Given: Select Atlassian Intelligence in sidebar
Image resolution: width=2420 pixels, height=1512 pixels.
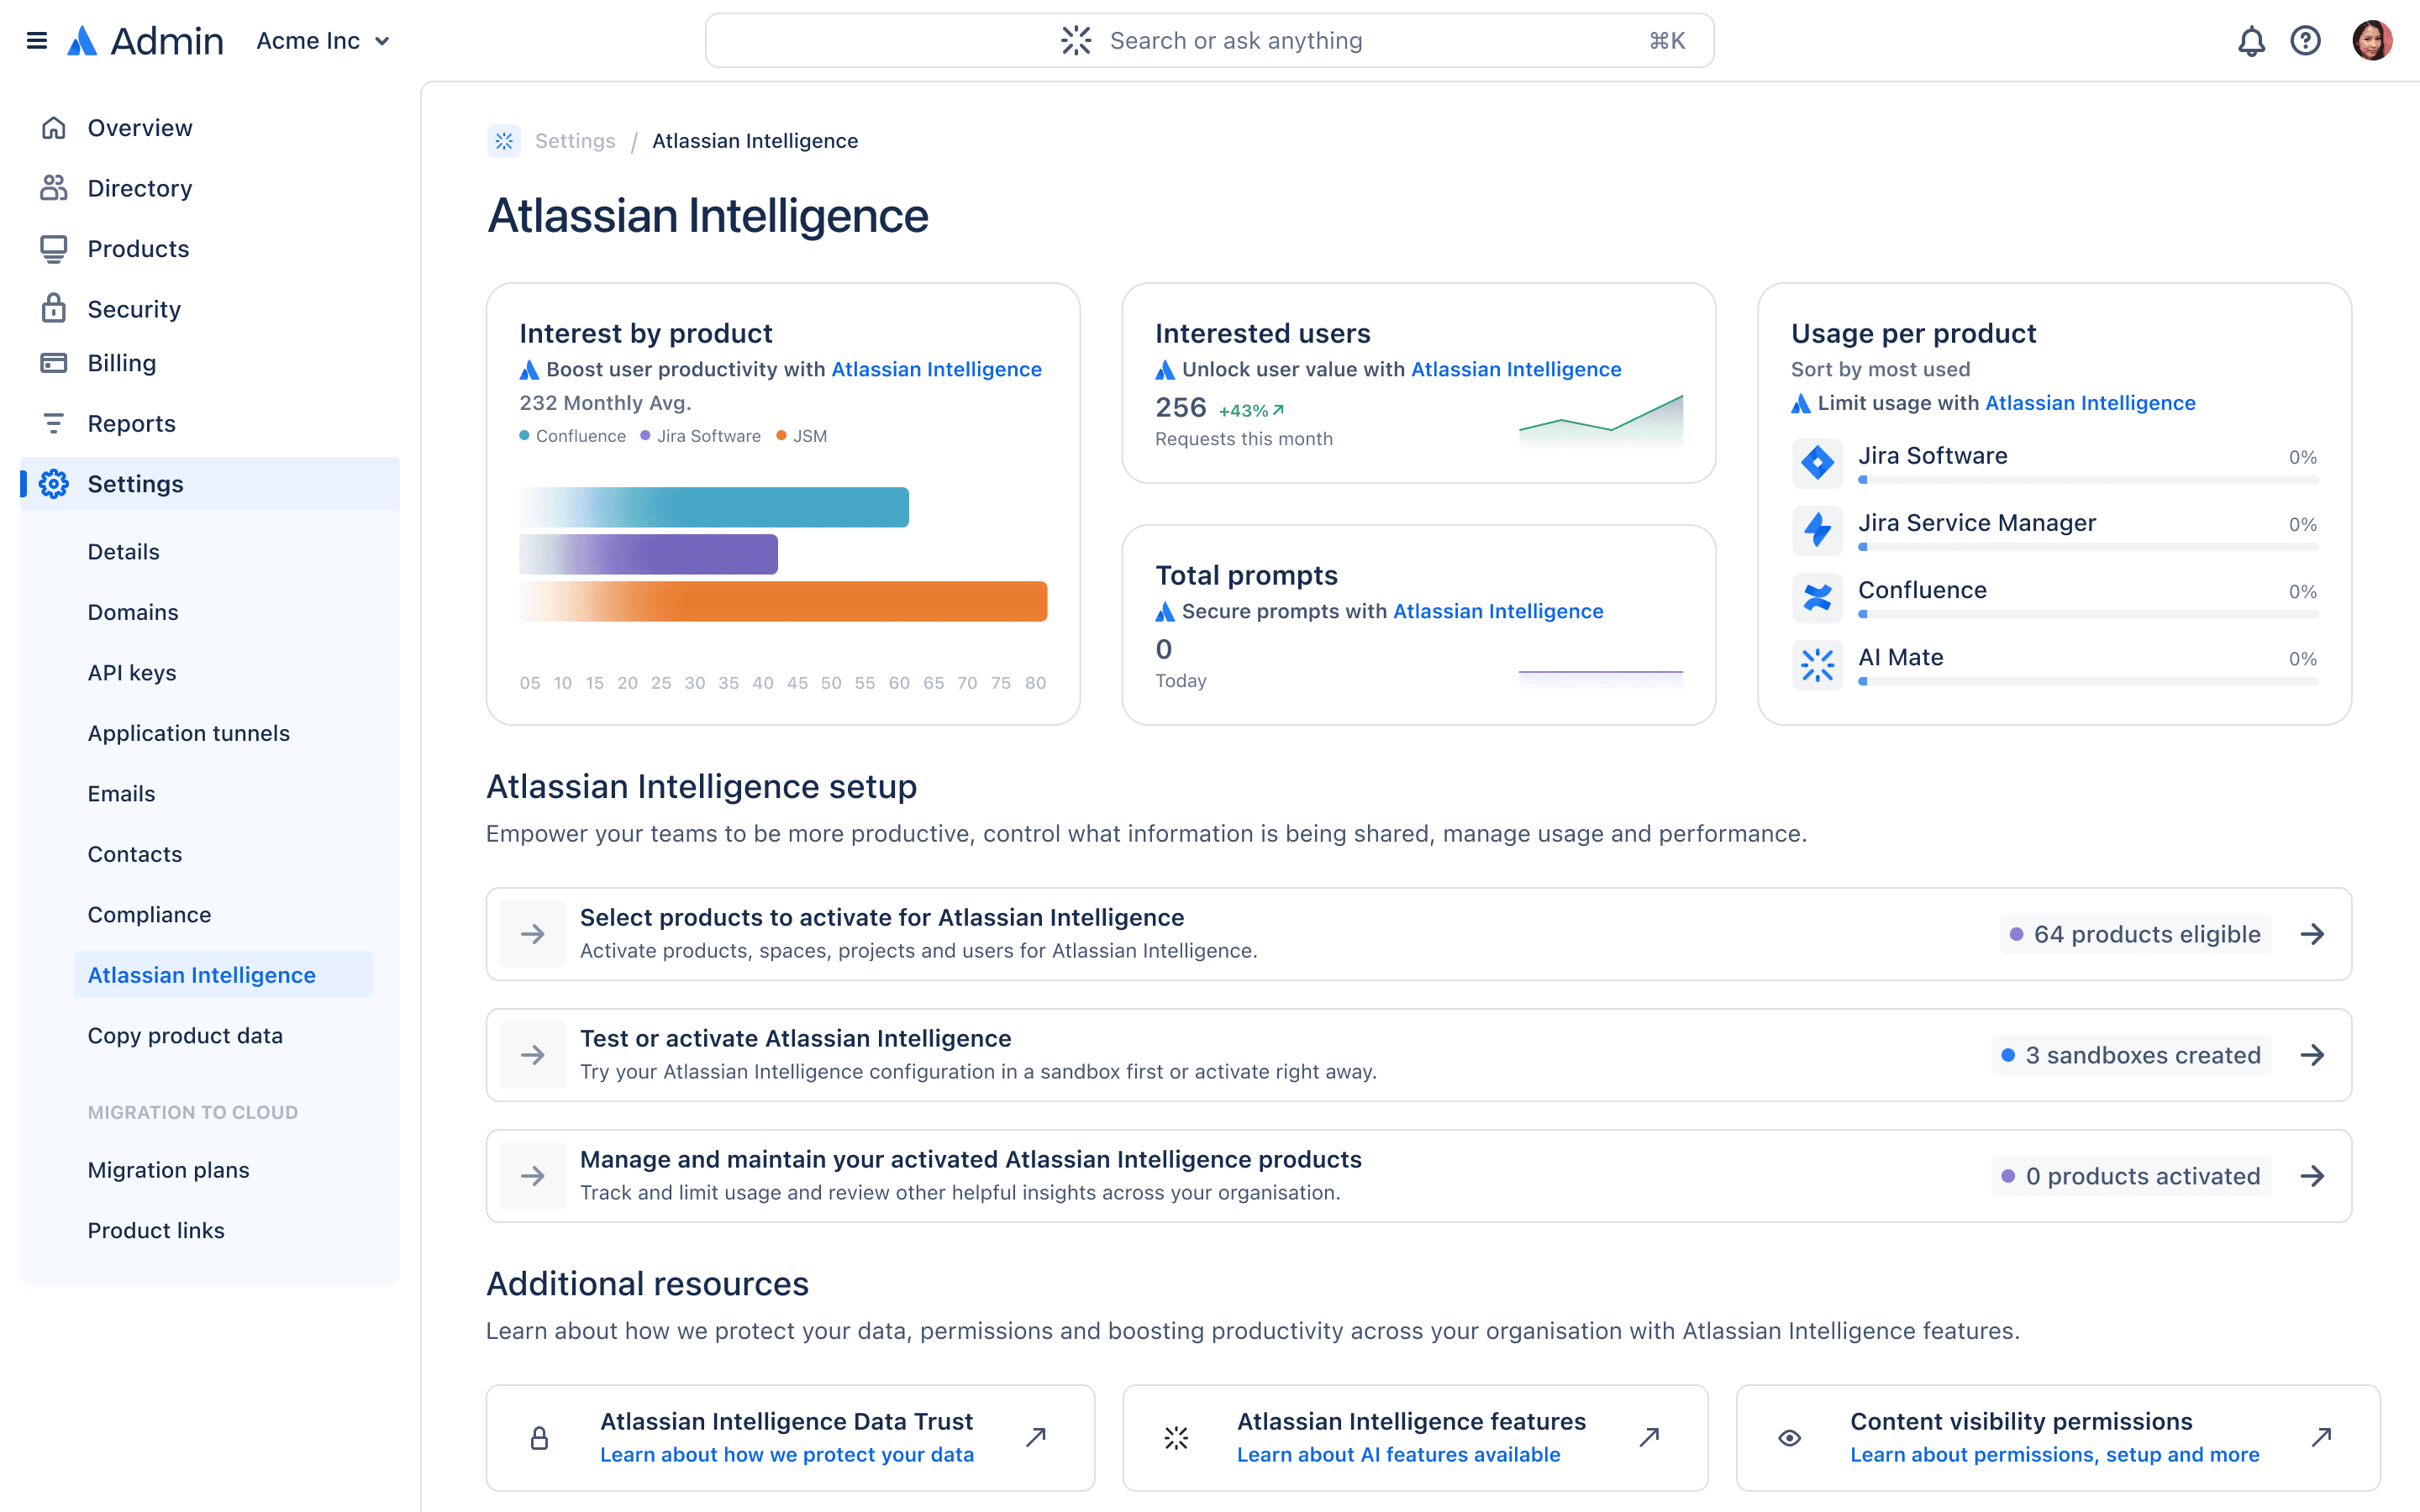Looking at the screenshot, I should click(x=223, y=975).
